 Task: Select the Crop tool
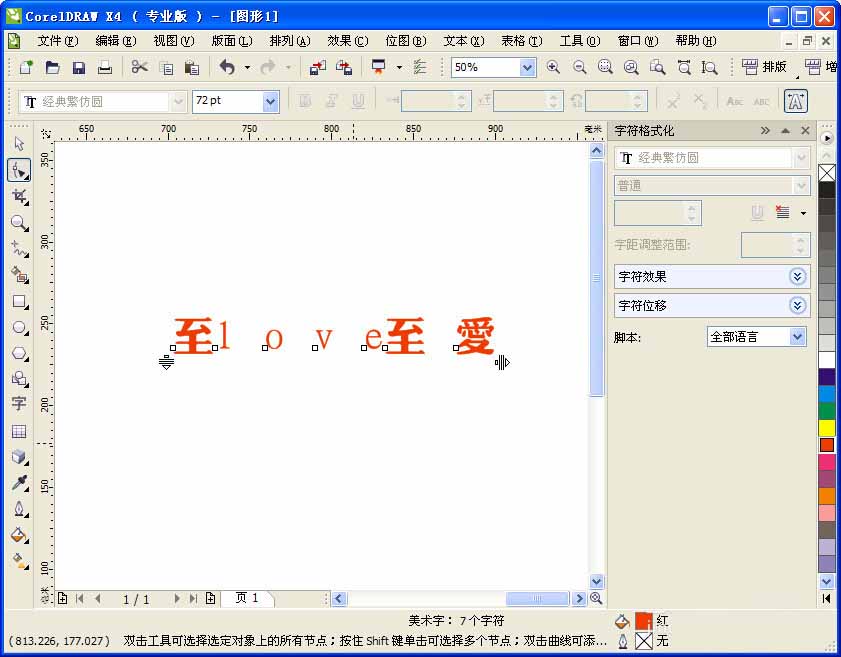click(x=19, y=197)
